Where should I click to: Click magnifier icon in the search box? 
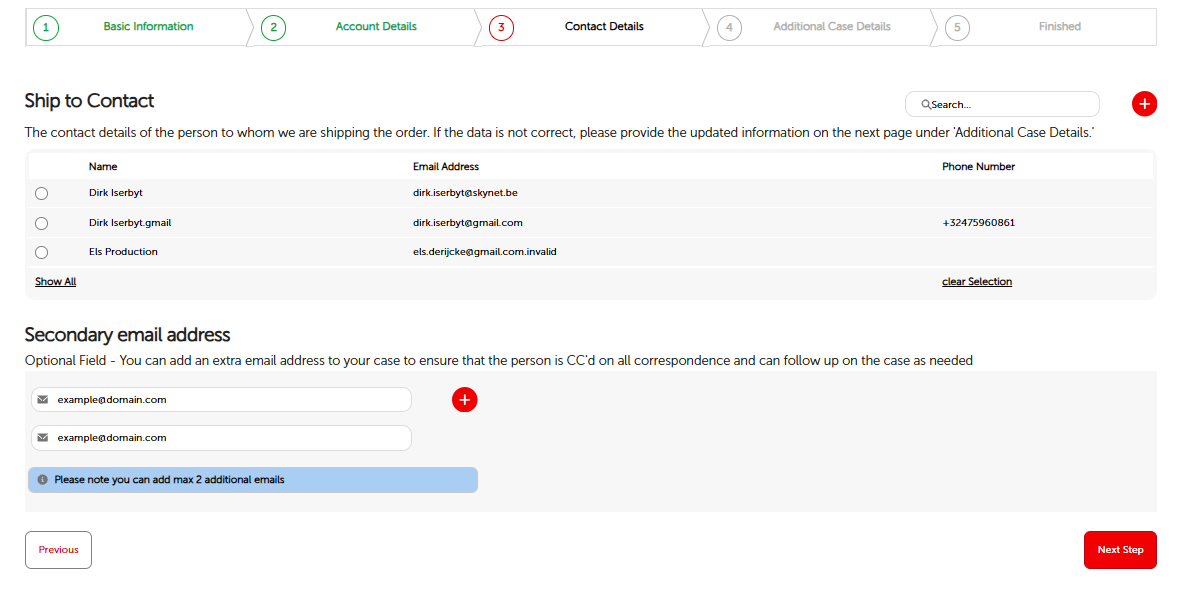click(926, 104)
